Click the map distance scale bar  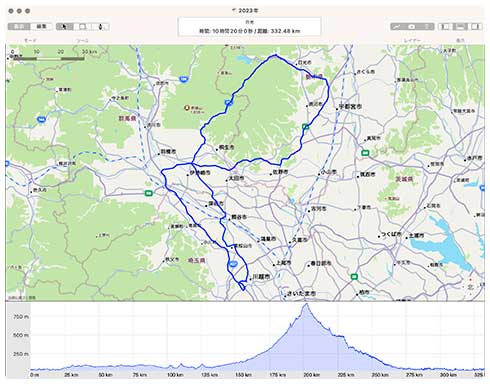tap(47, 59)
